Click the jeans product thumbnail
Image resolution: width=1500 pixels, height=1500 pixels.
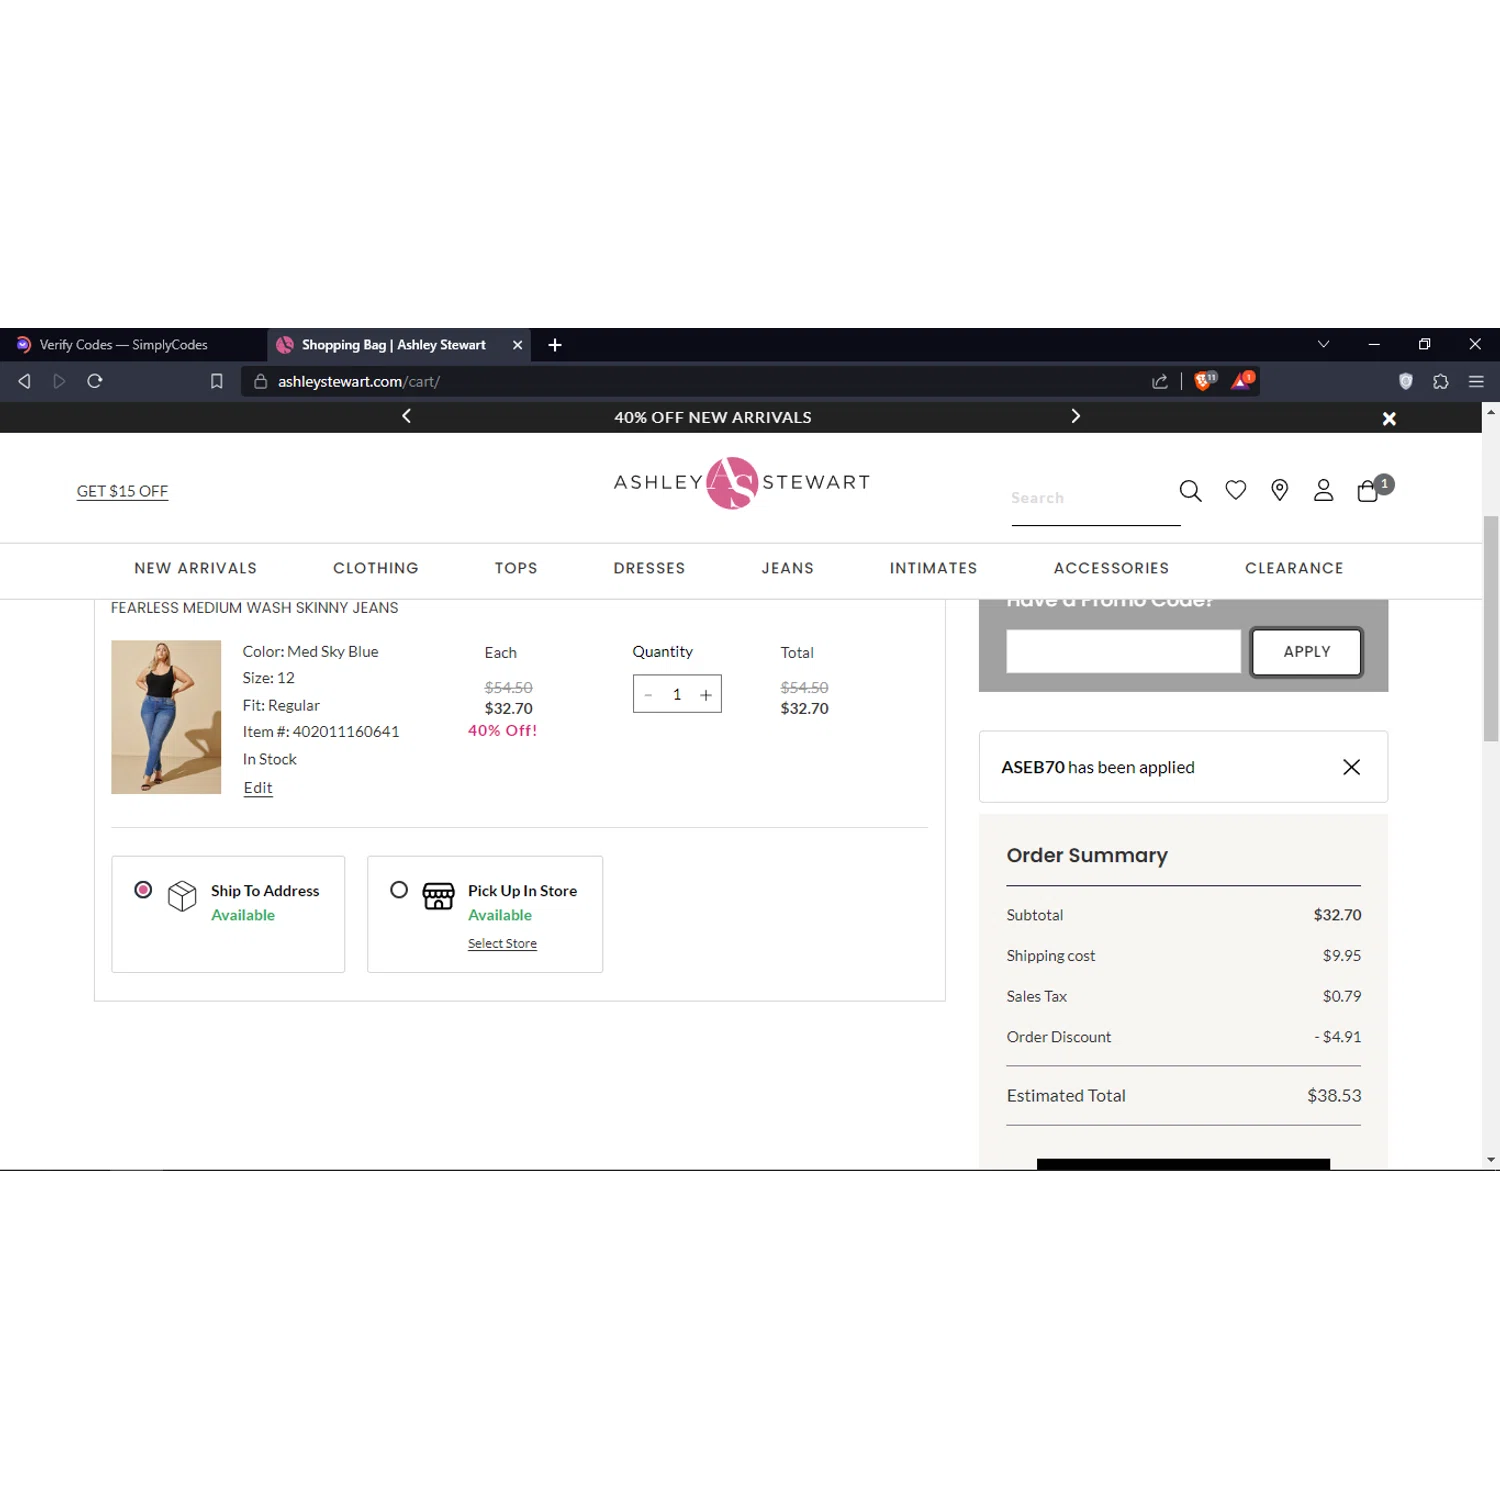click(x=166, y=717)
